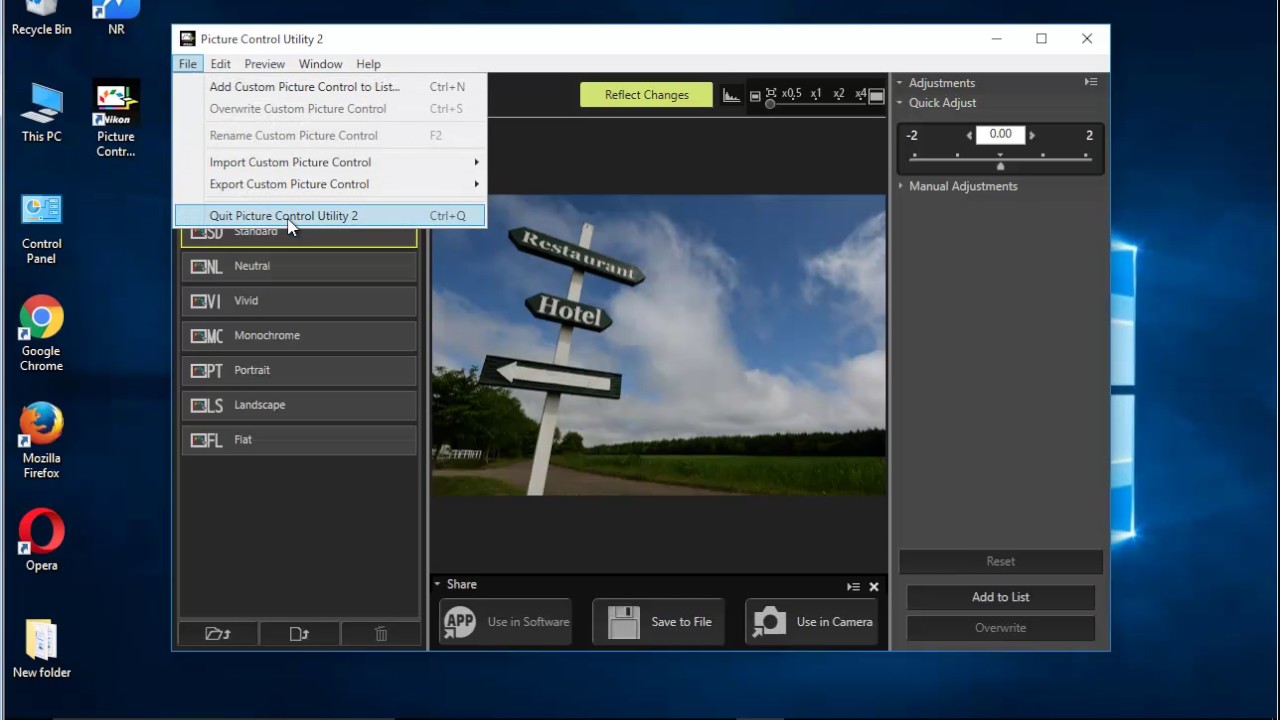
Task: Set preview zoom to x0.5
Action: tap(792, 93)
